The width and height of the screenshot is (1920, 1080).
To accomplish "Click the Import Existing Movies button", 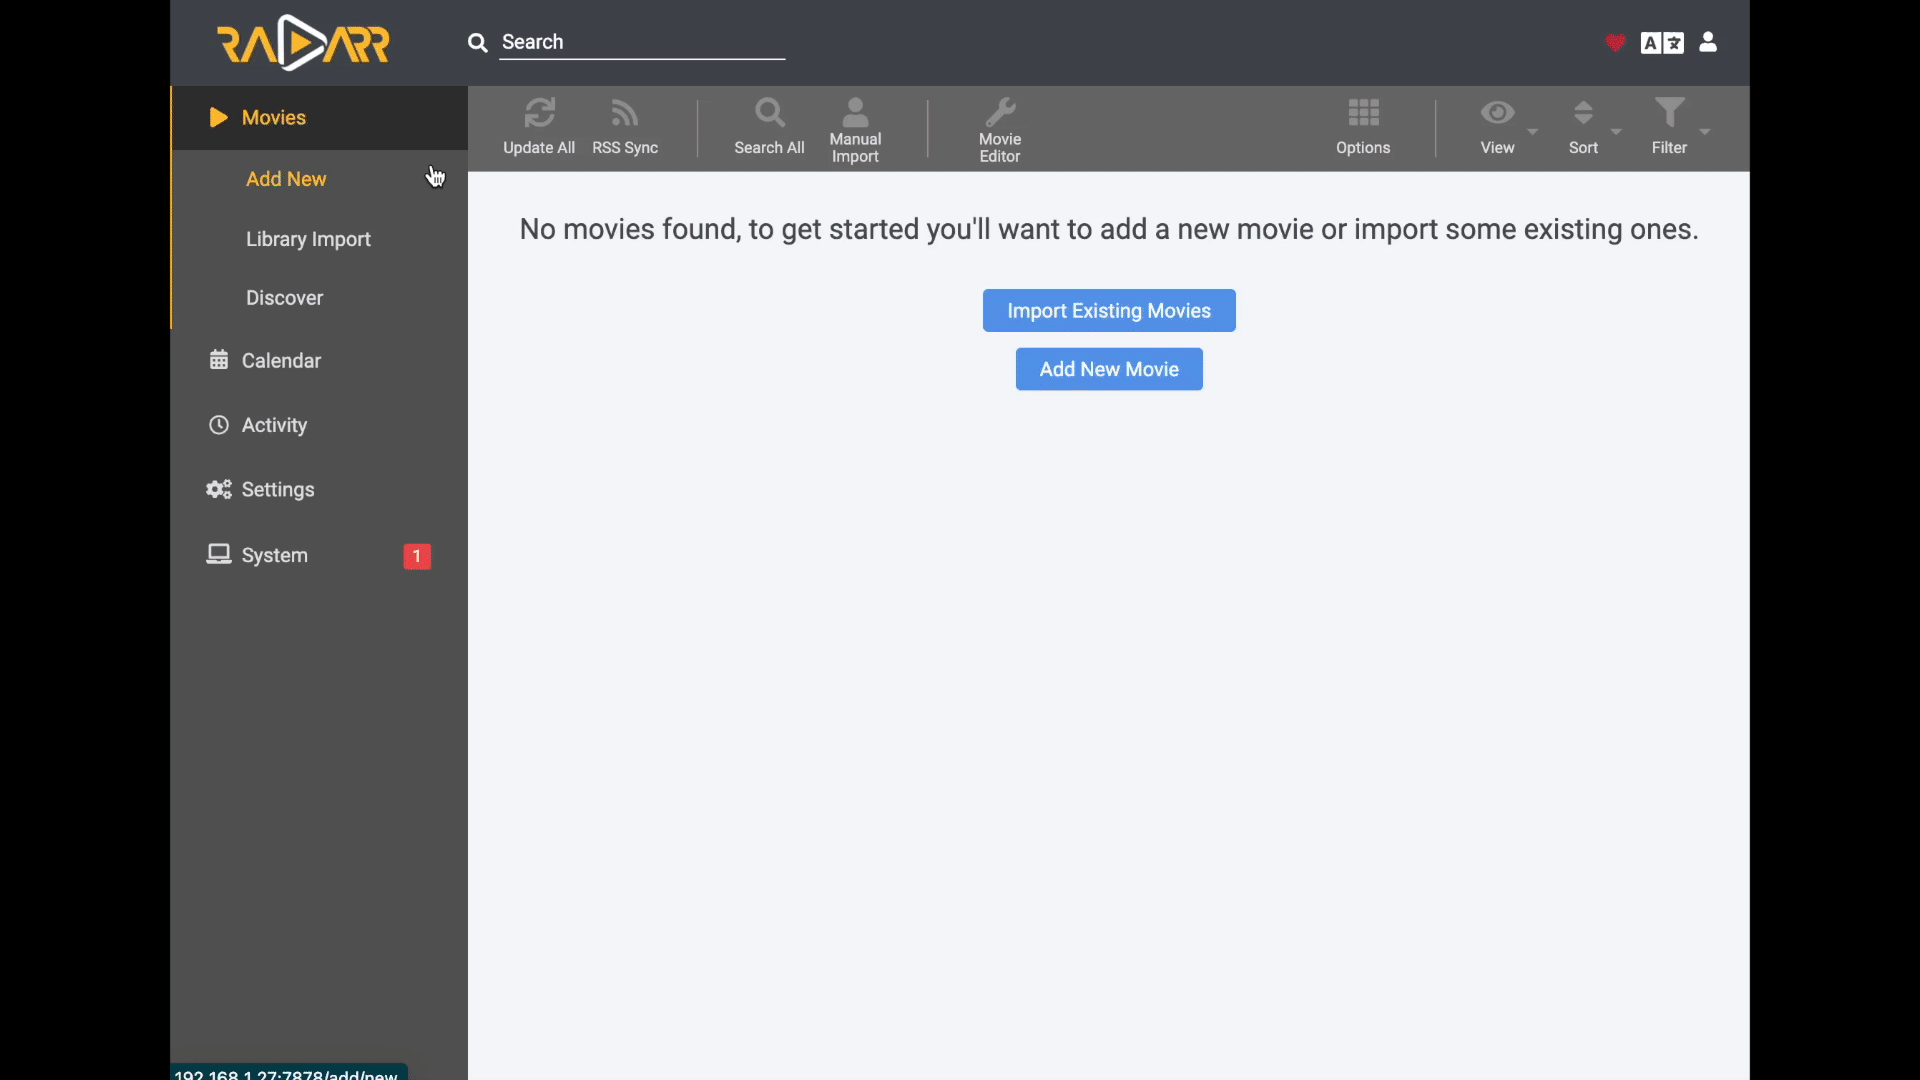I will [x=1109, y=311].
